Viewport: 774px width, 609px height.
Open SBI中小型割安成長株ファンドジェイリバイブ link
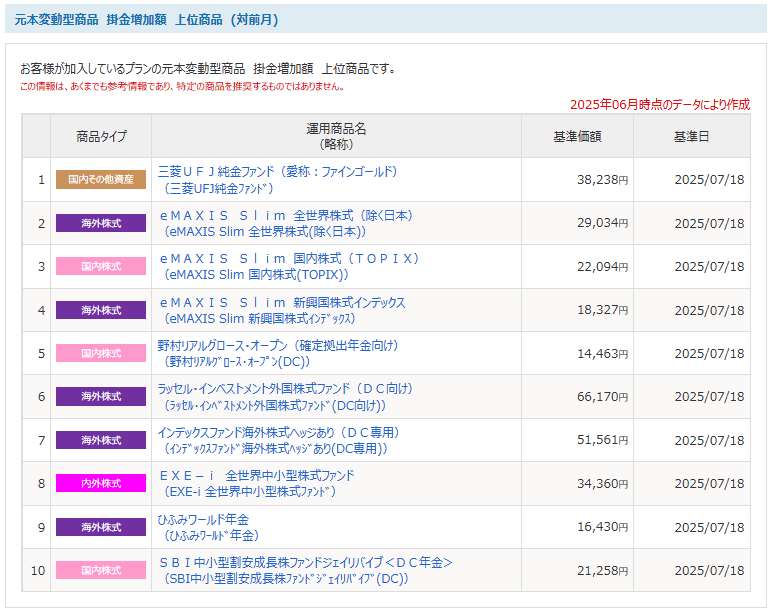305,571
